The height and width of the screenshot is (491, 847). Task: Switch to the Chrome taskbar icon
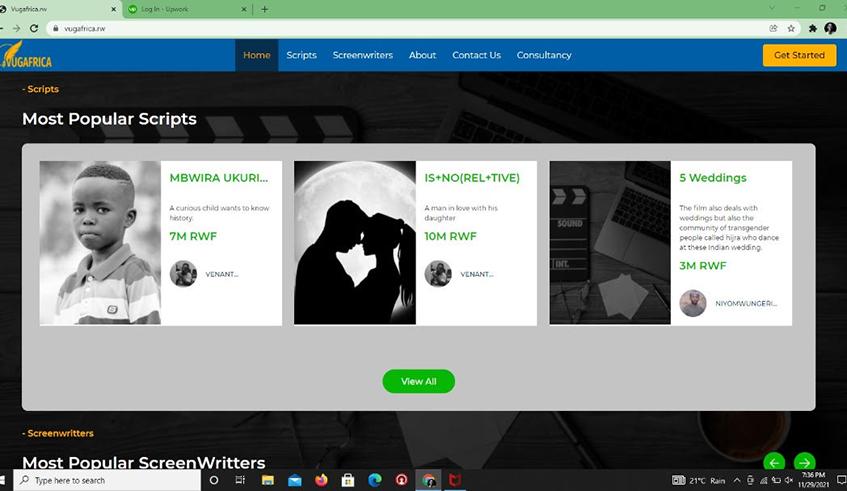point(428,480)
